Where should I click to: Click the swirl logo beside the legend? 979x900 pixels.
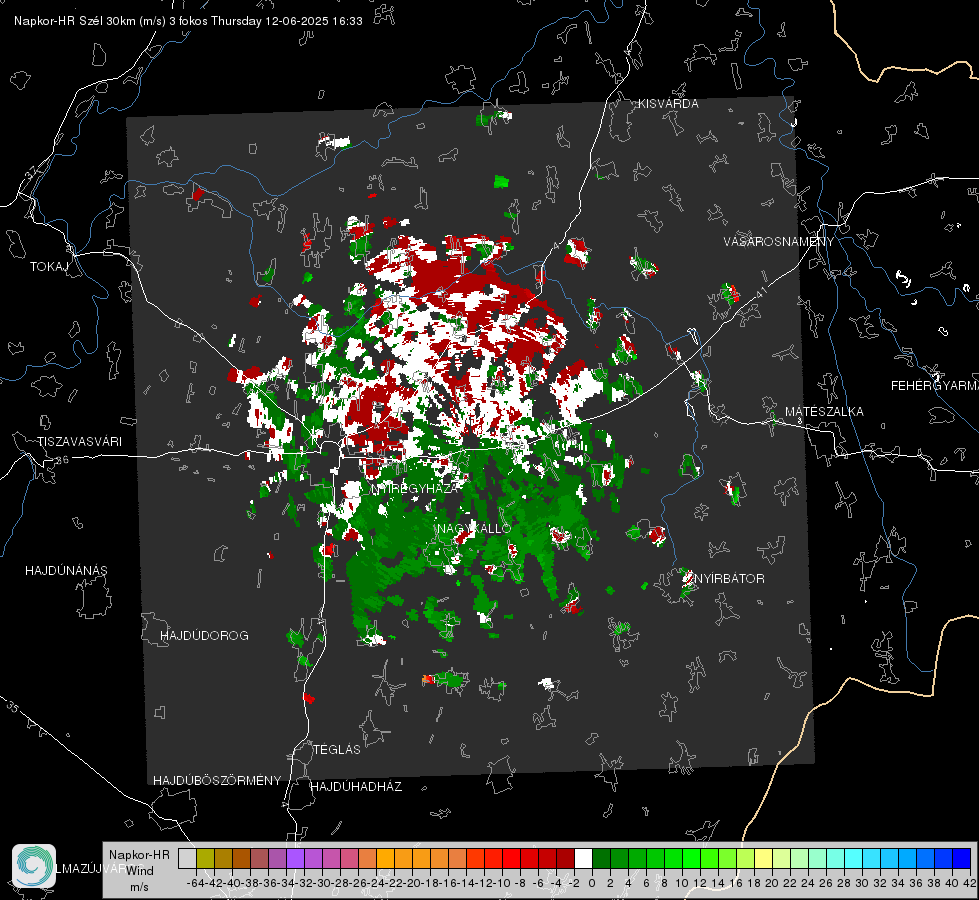[x=34, y=866]
